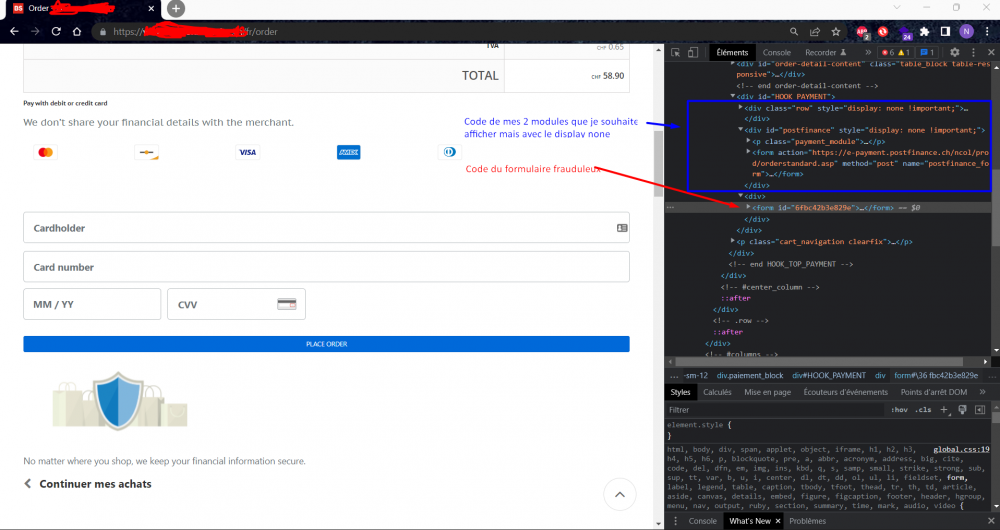Viewport: 1000px width, 530px height.
Task: Open DevTools settings gear
Action: click(955, 52)
